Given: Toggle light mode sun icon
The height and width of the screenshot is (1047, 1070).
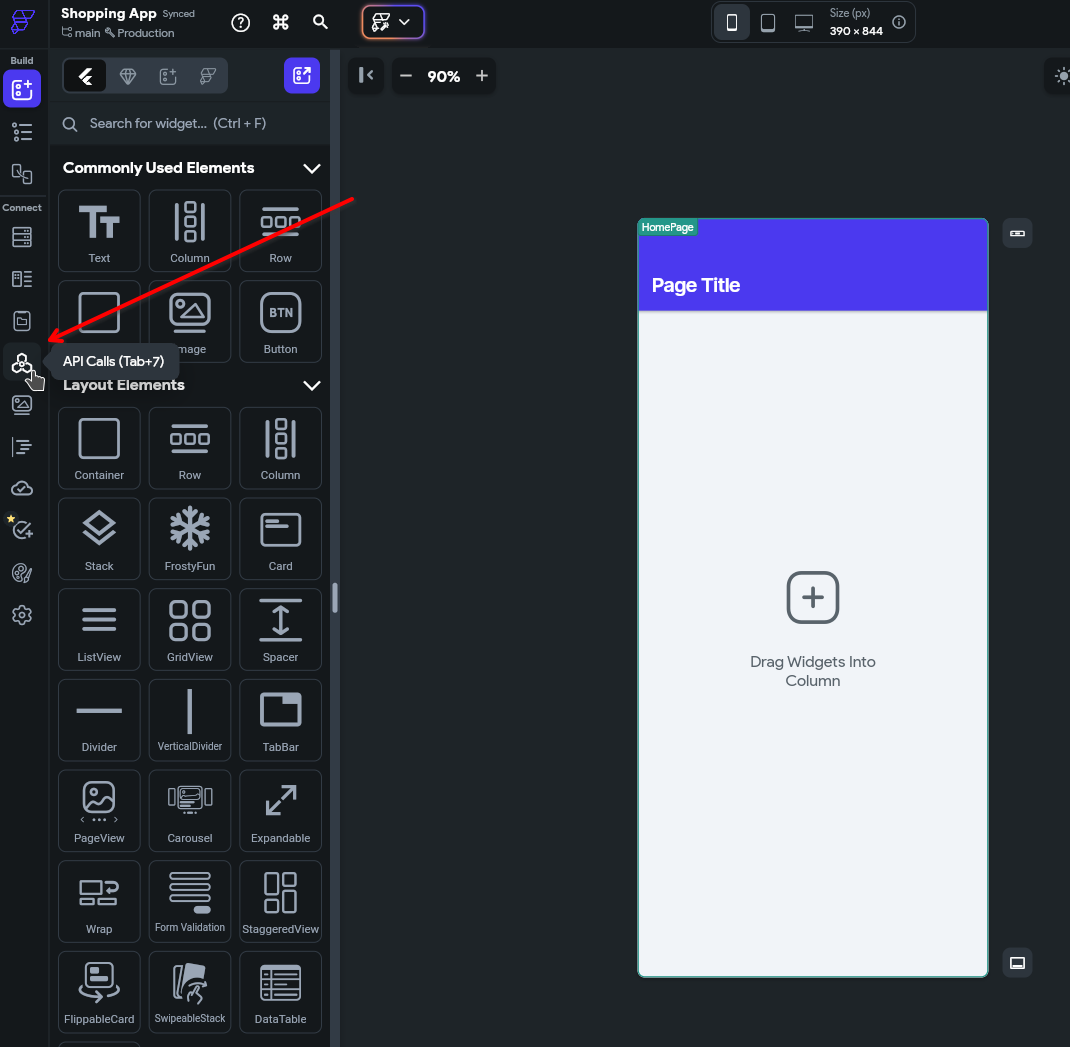Looking at the screenshot, I should 1061,76.
